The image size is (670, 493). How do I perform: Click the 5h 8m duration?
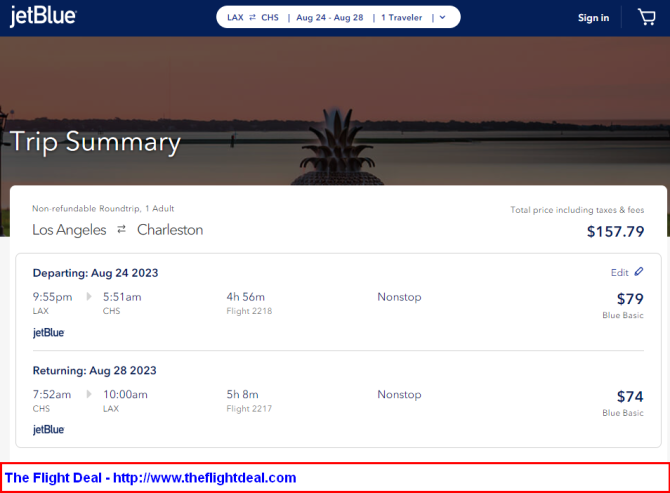(x=242, y=394)
